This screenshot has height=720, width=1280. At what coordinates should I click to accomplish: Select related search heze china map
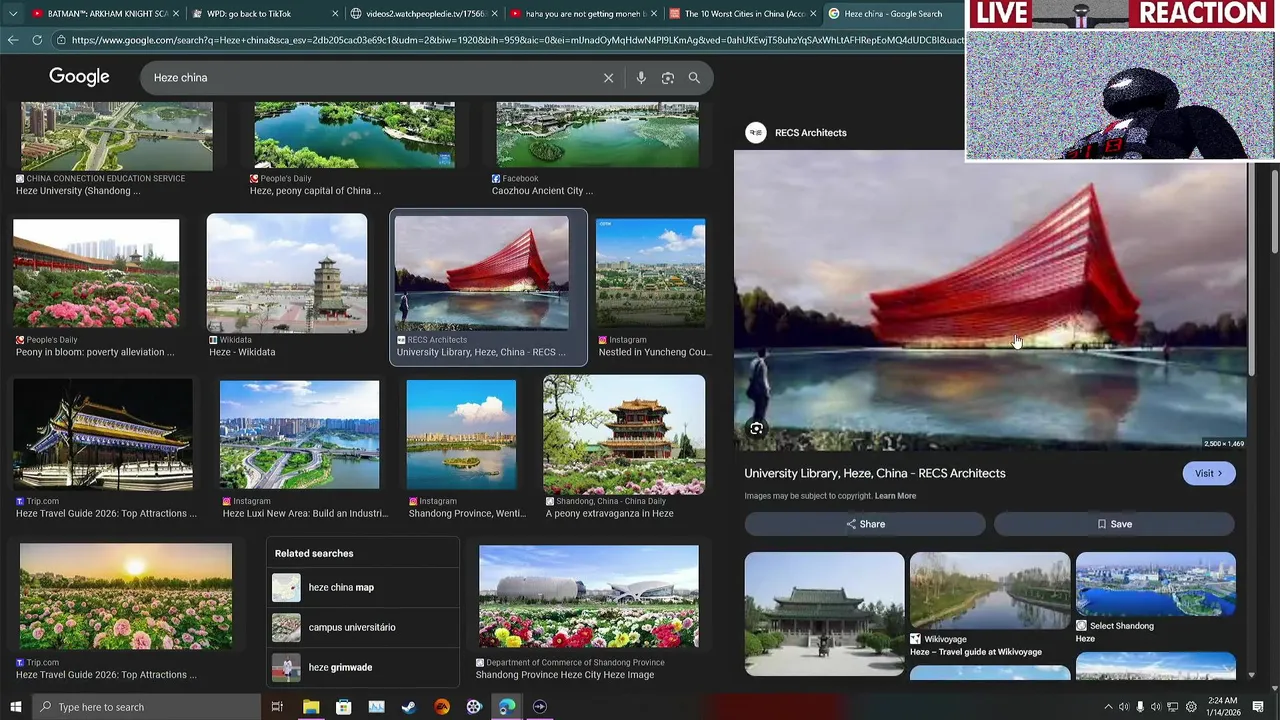point(363,587)
